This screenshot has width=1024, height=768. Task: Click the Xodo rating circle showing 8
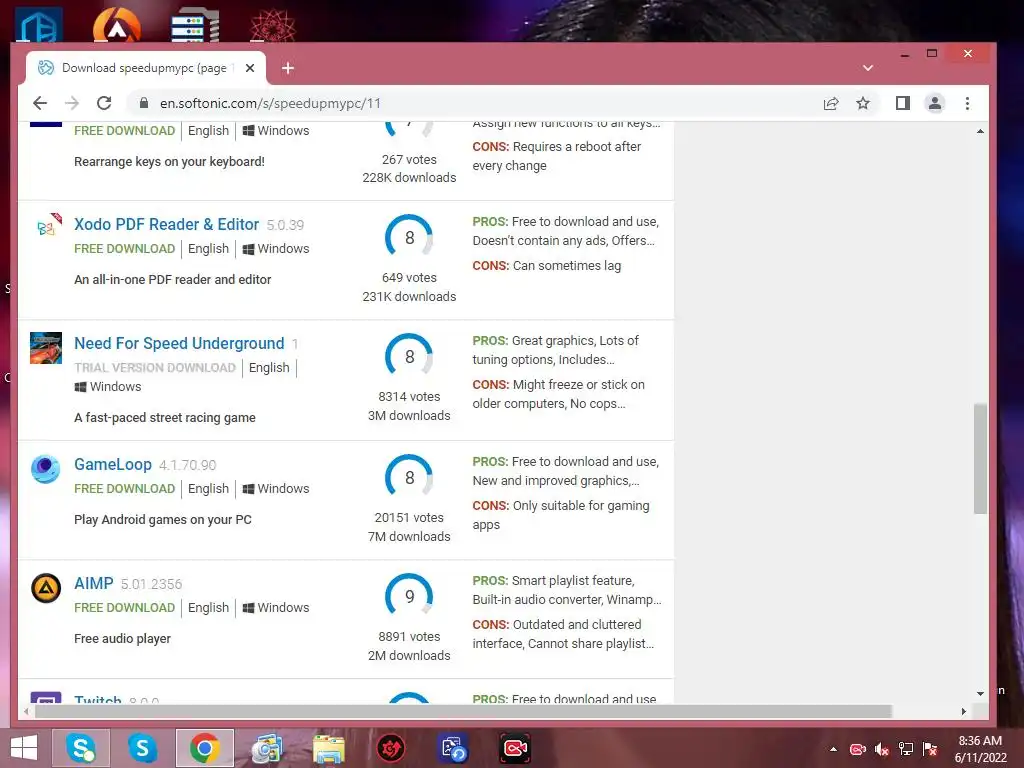pos(409,236)
